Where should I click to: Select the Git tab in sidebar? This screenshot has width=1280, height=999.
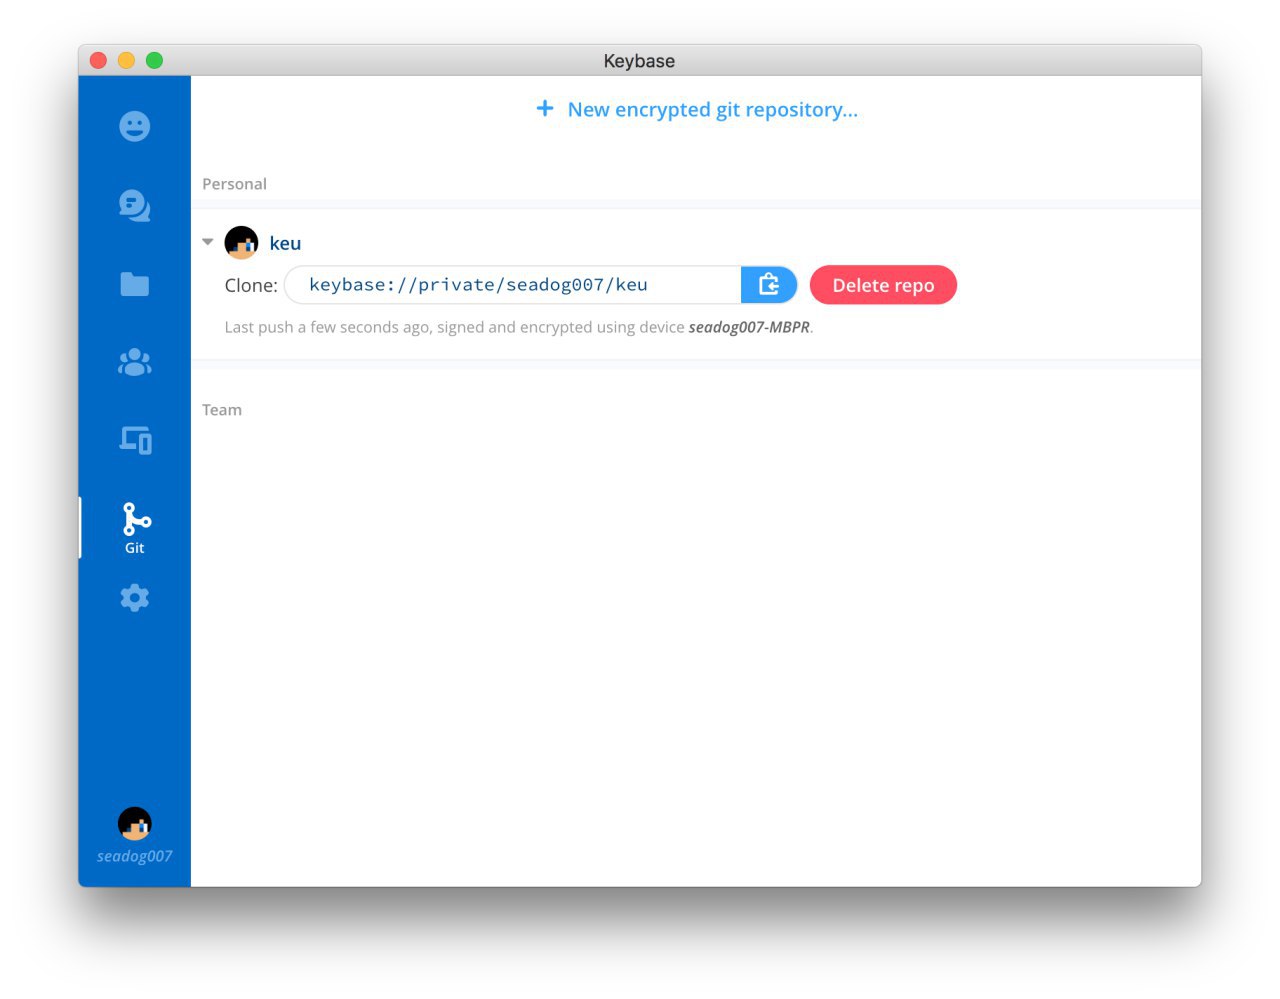pos(135,527)
